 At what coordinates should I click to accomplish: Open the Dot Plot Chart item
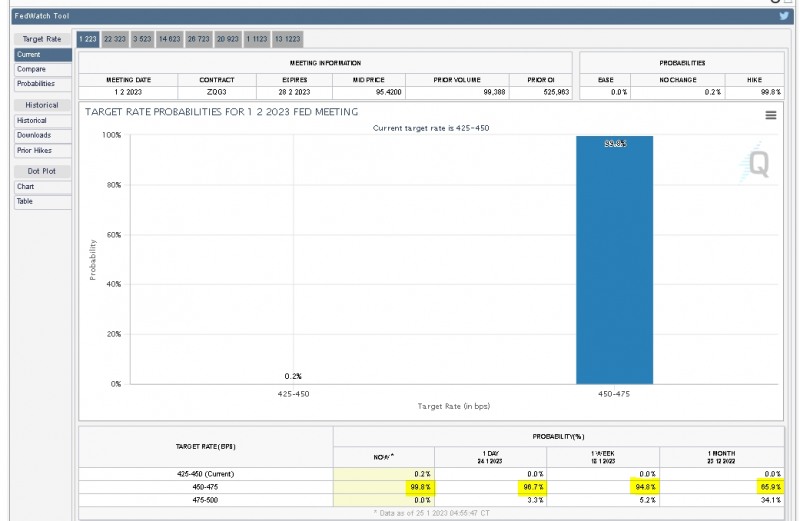click(43, 187)
